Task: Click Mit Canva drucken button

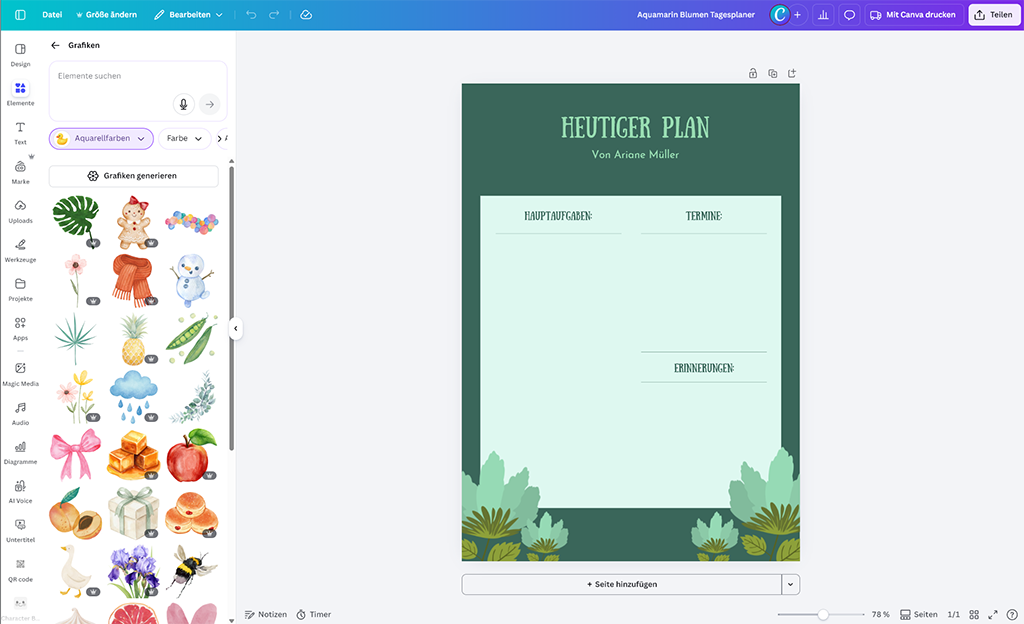Action: point(914,14)
